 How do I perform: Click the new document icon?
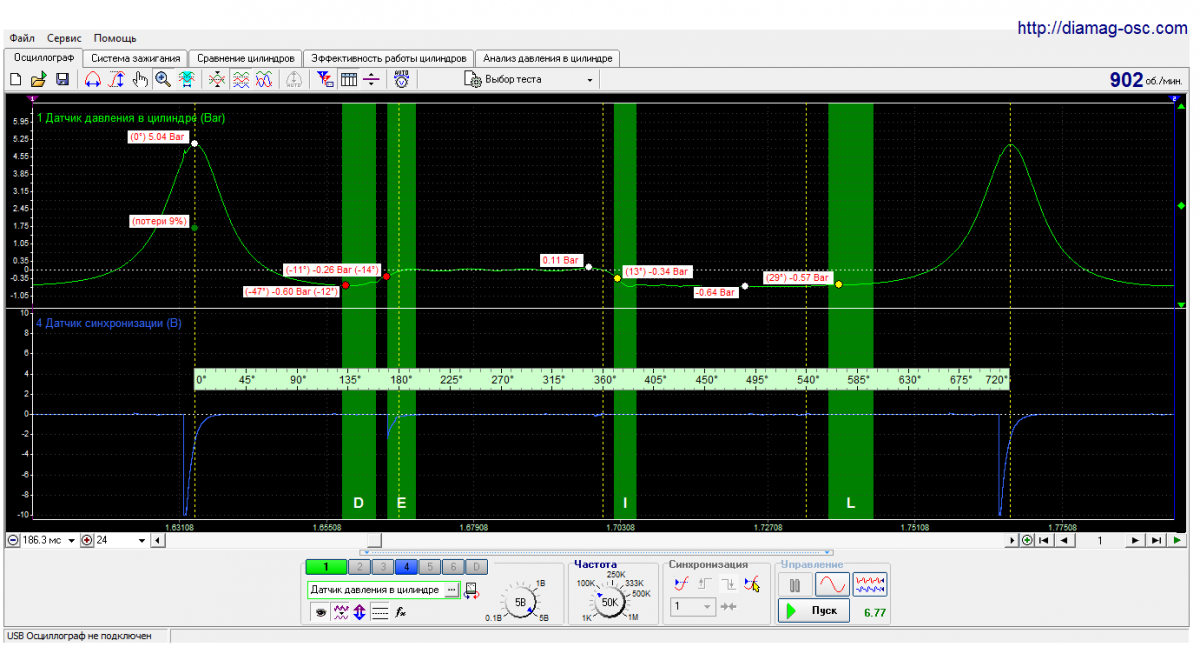[x=15, y=80]
